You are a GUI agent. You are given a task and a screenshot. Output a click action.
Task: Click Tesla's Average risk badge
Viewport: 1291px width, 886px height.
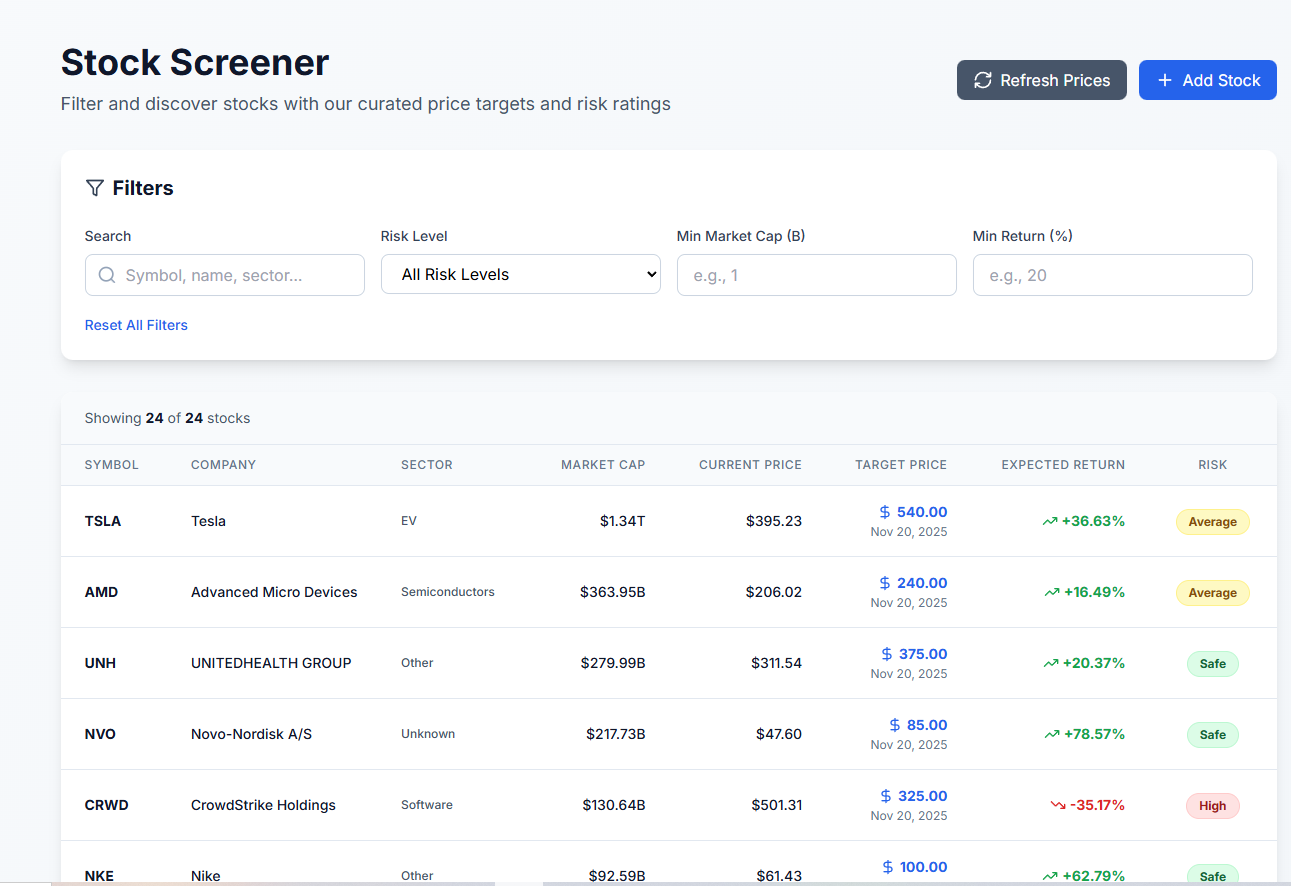click(1212, 521)
